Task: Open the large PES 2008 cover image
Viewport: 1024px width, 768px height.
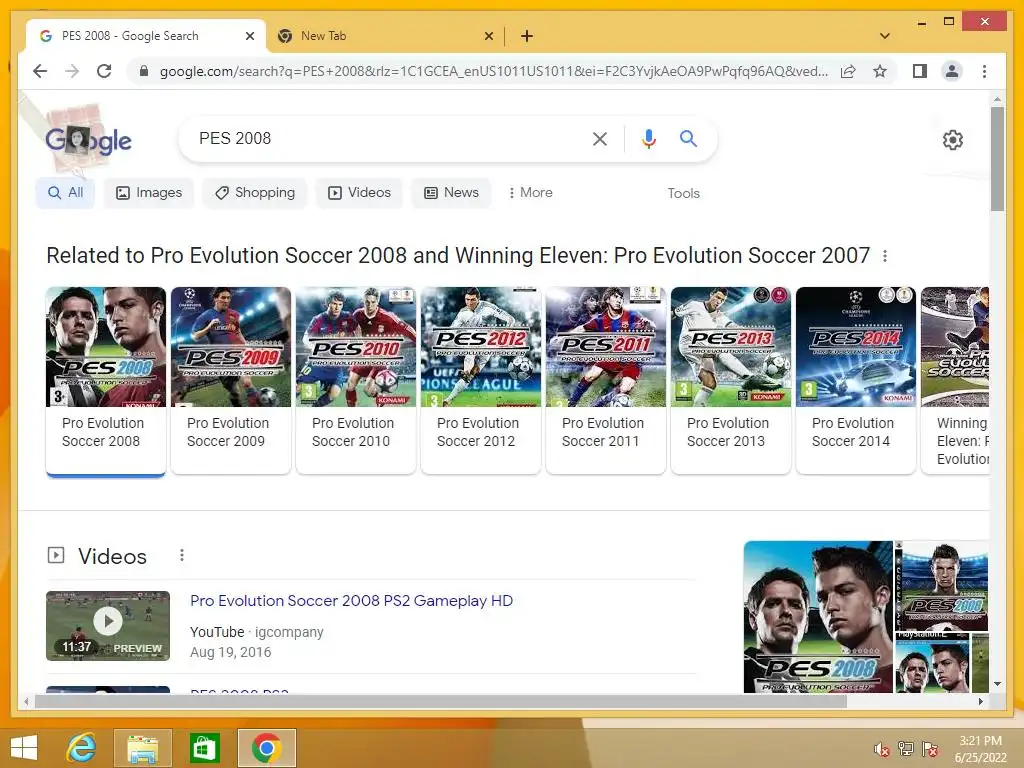Action: click(x=818, y=617)
